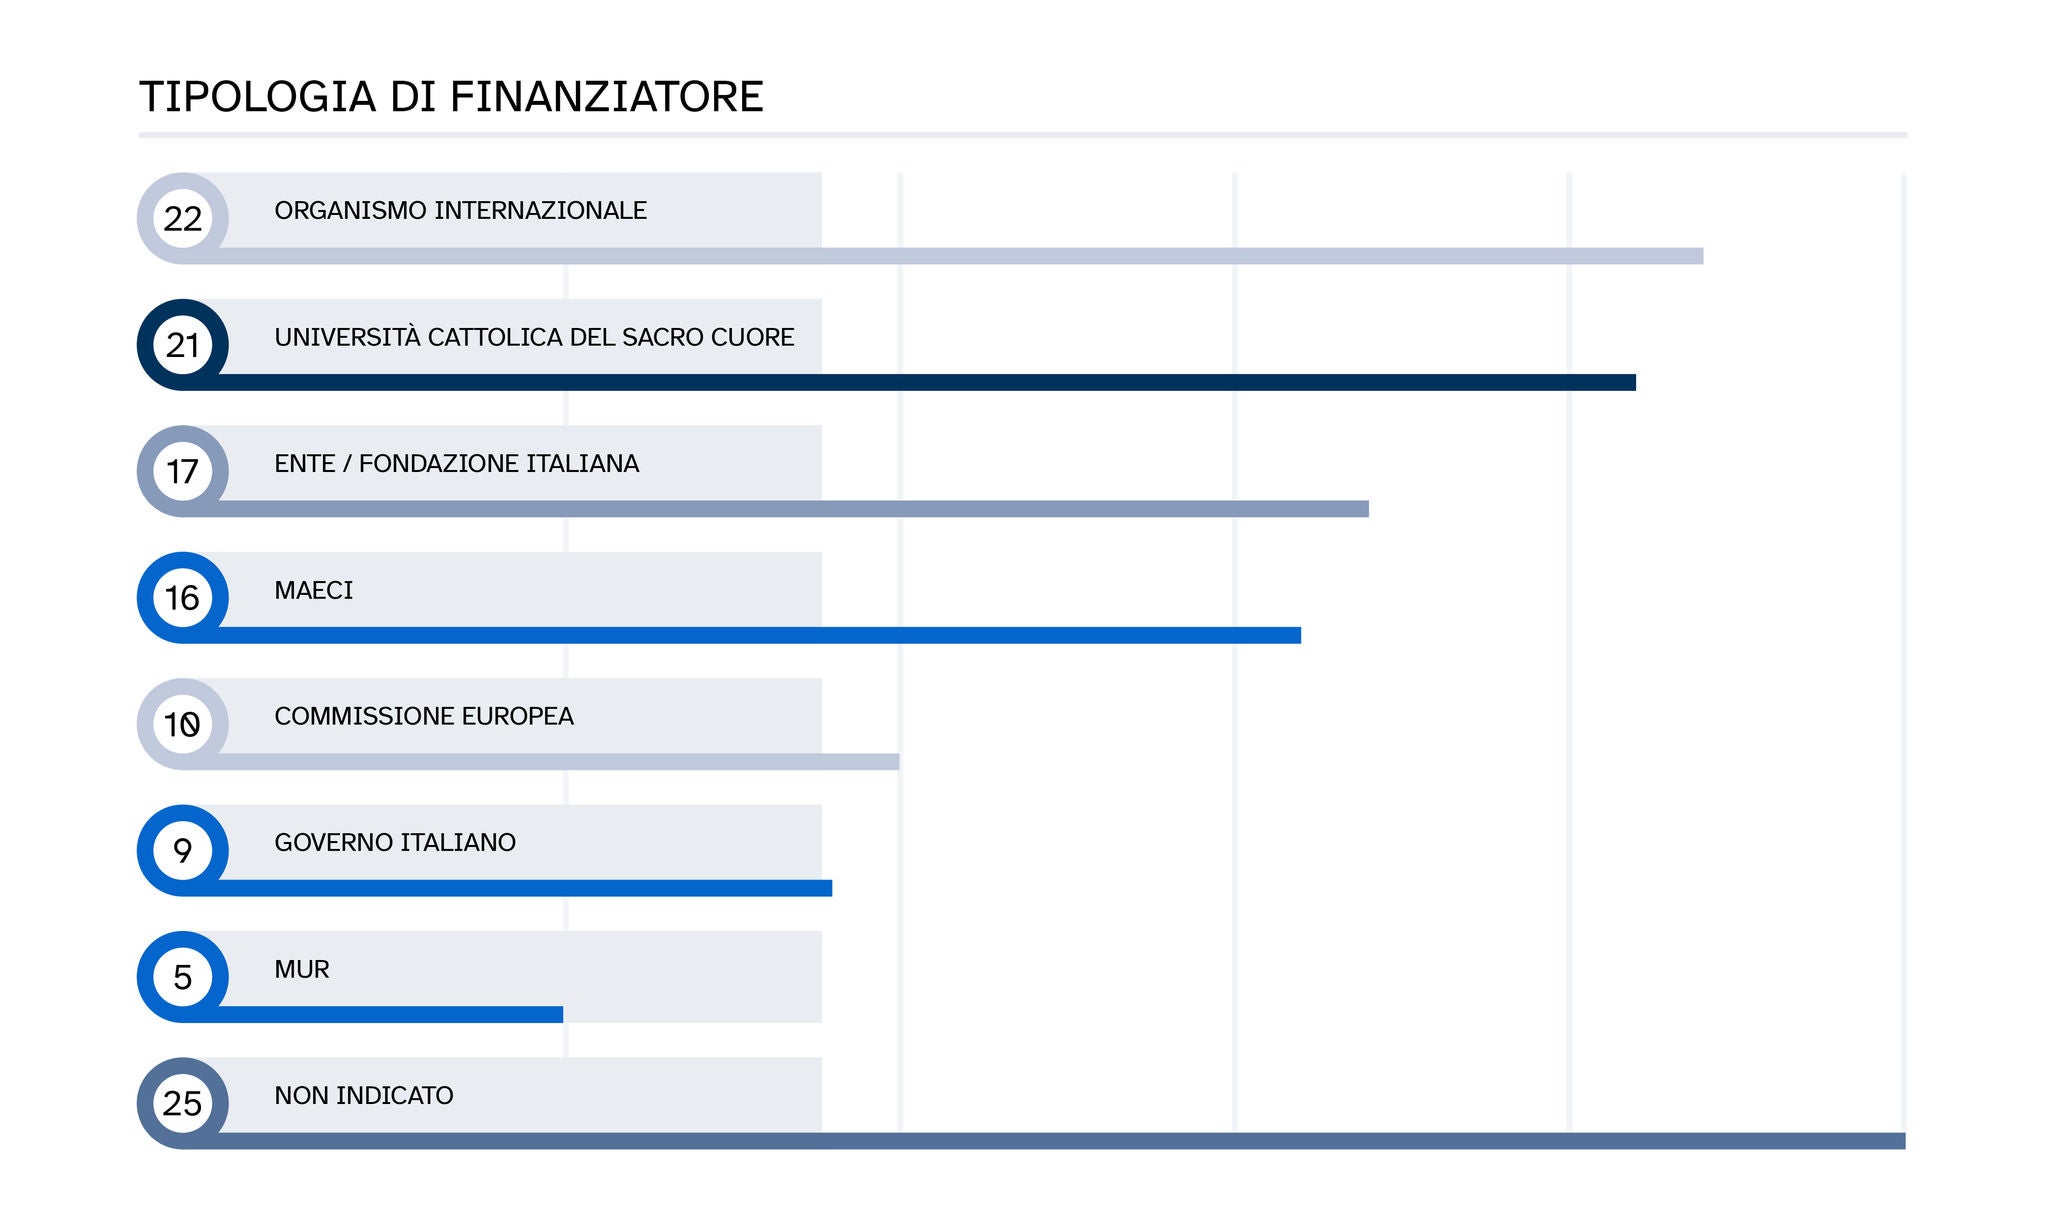Select the GOVERNO ITALIANO label
The image size is (2048, 1229).
pyautogui.click(x=395, y=843)
